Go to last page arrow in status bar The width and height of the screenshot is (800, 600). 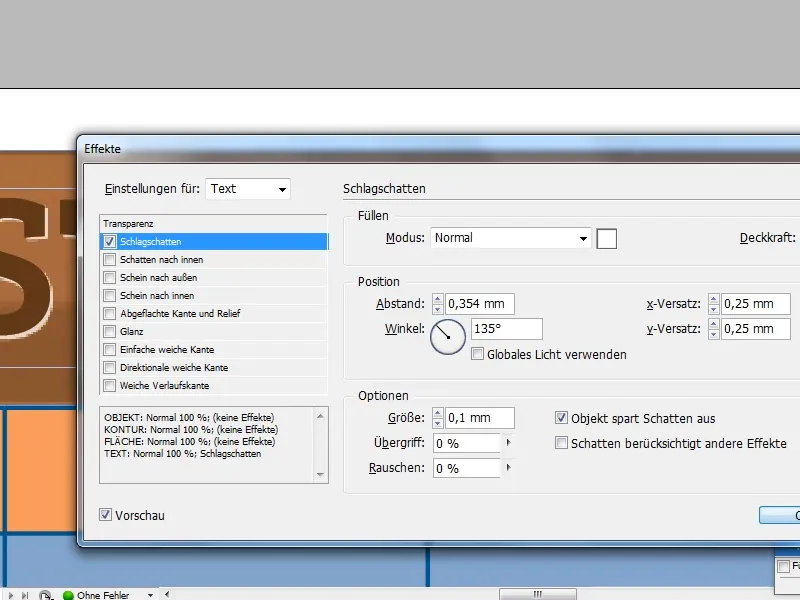(25, 595)
